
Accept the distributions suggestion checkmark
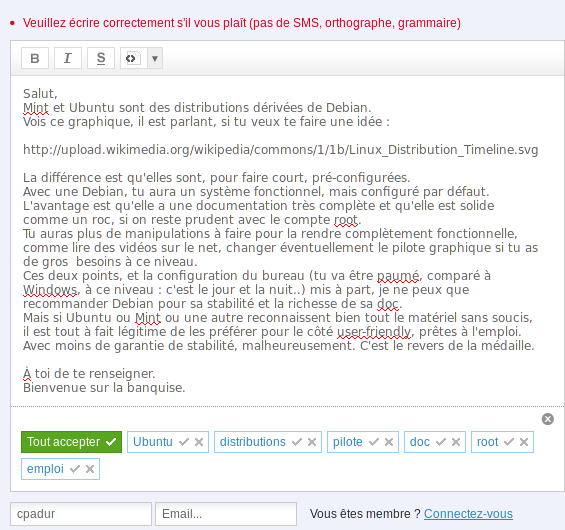[x=297, y=442]
